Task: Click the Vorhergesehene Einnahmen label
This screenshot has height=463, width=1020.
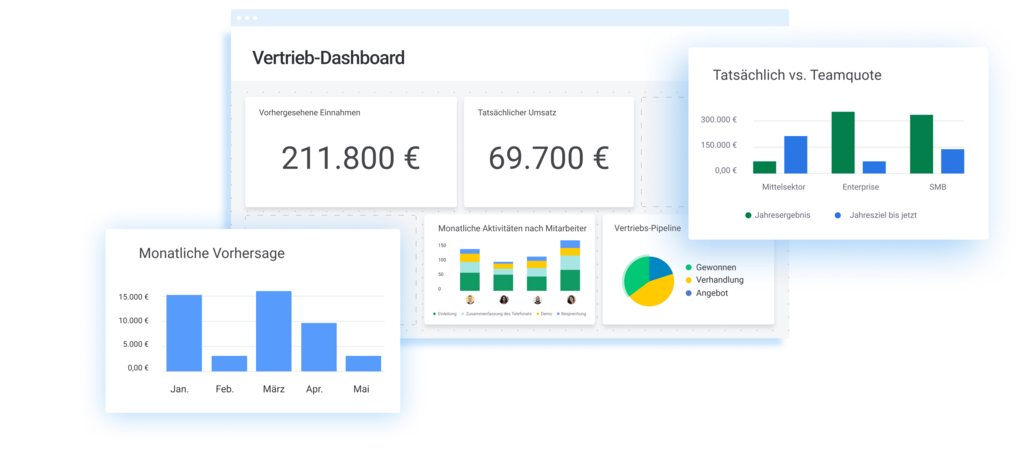Action: coord(310,112)
